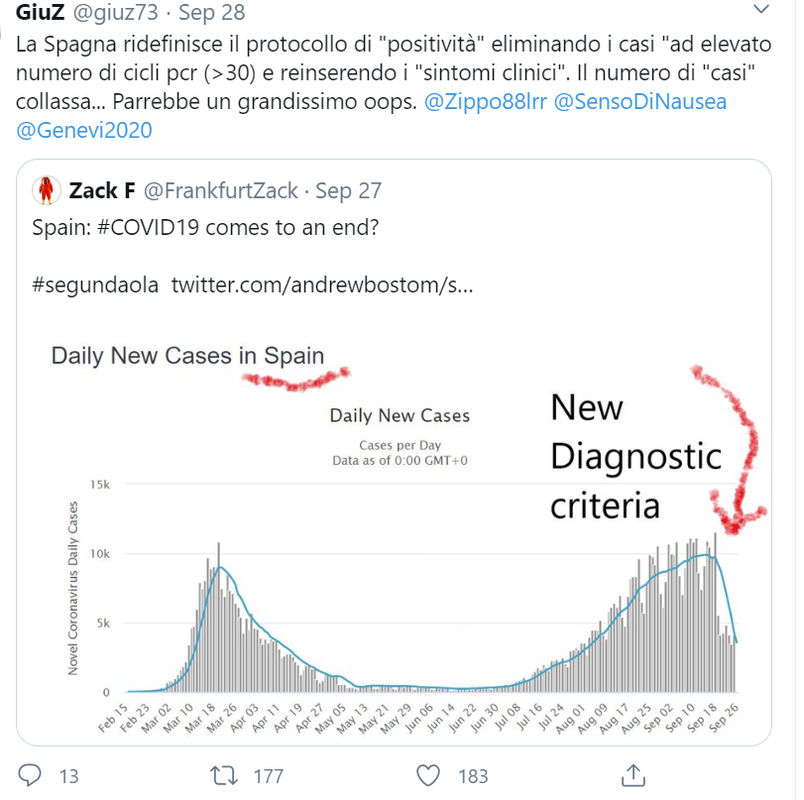This screenshot has width=804, height=800.
Task: Open the @Zippo88lrr mention link
Action: (486, 101)
